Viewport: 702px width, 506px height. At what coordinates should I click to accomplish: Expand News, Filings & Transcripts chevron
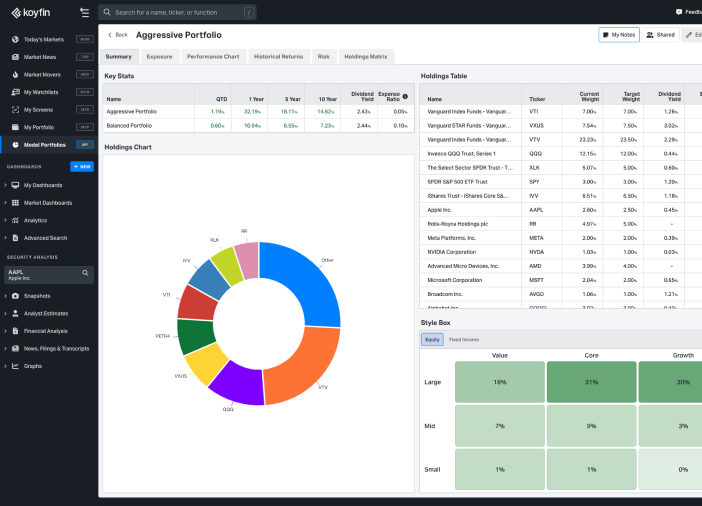(x=5, y=348)
